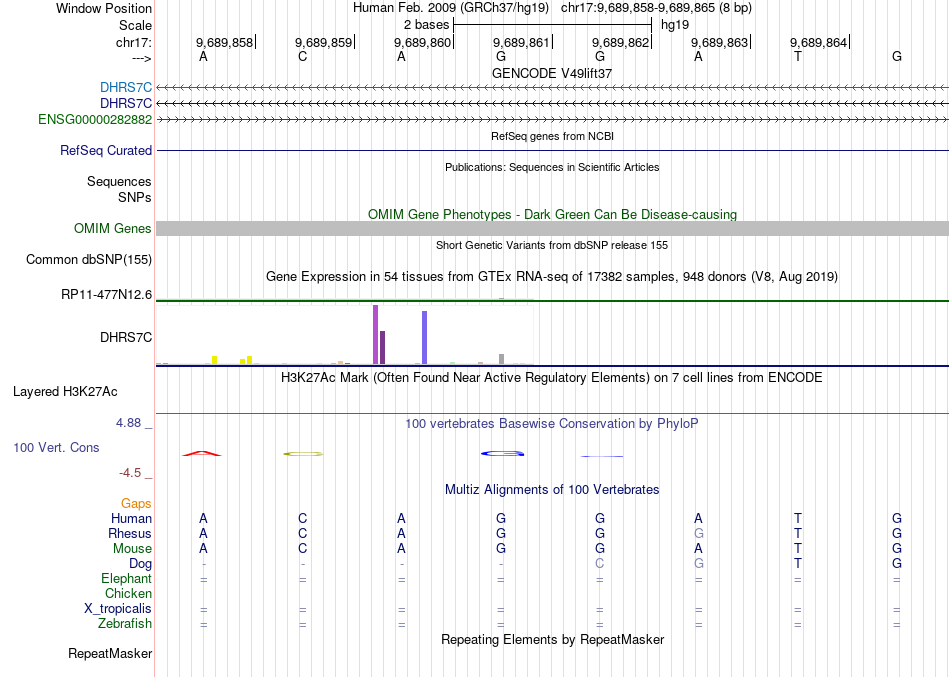The image size is (950, 677).
Task: Click the green ENSG00000282882 arrow track line
Action: [x=553, y=119]
